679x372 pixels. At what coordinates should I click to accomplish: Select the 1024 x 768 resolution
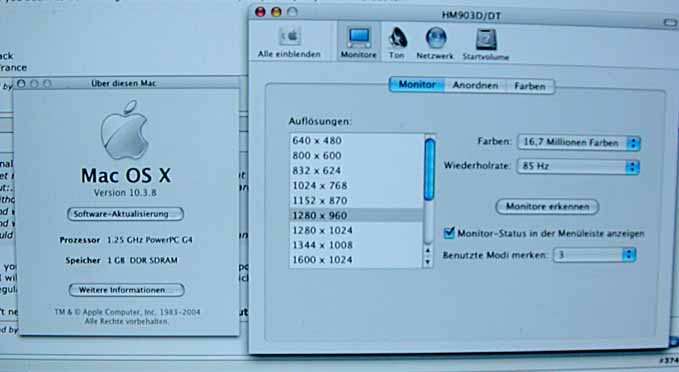click(x=356, y=185)
